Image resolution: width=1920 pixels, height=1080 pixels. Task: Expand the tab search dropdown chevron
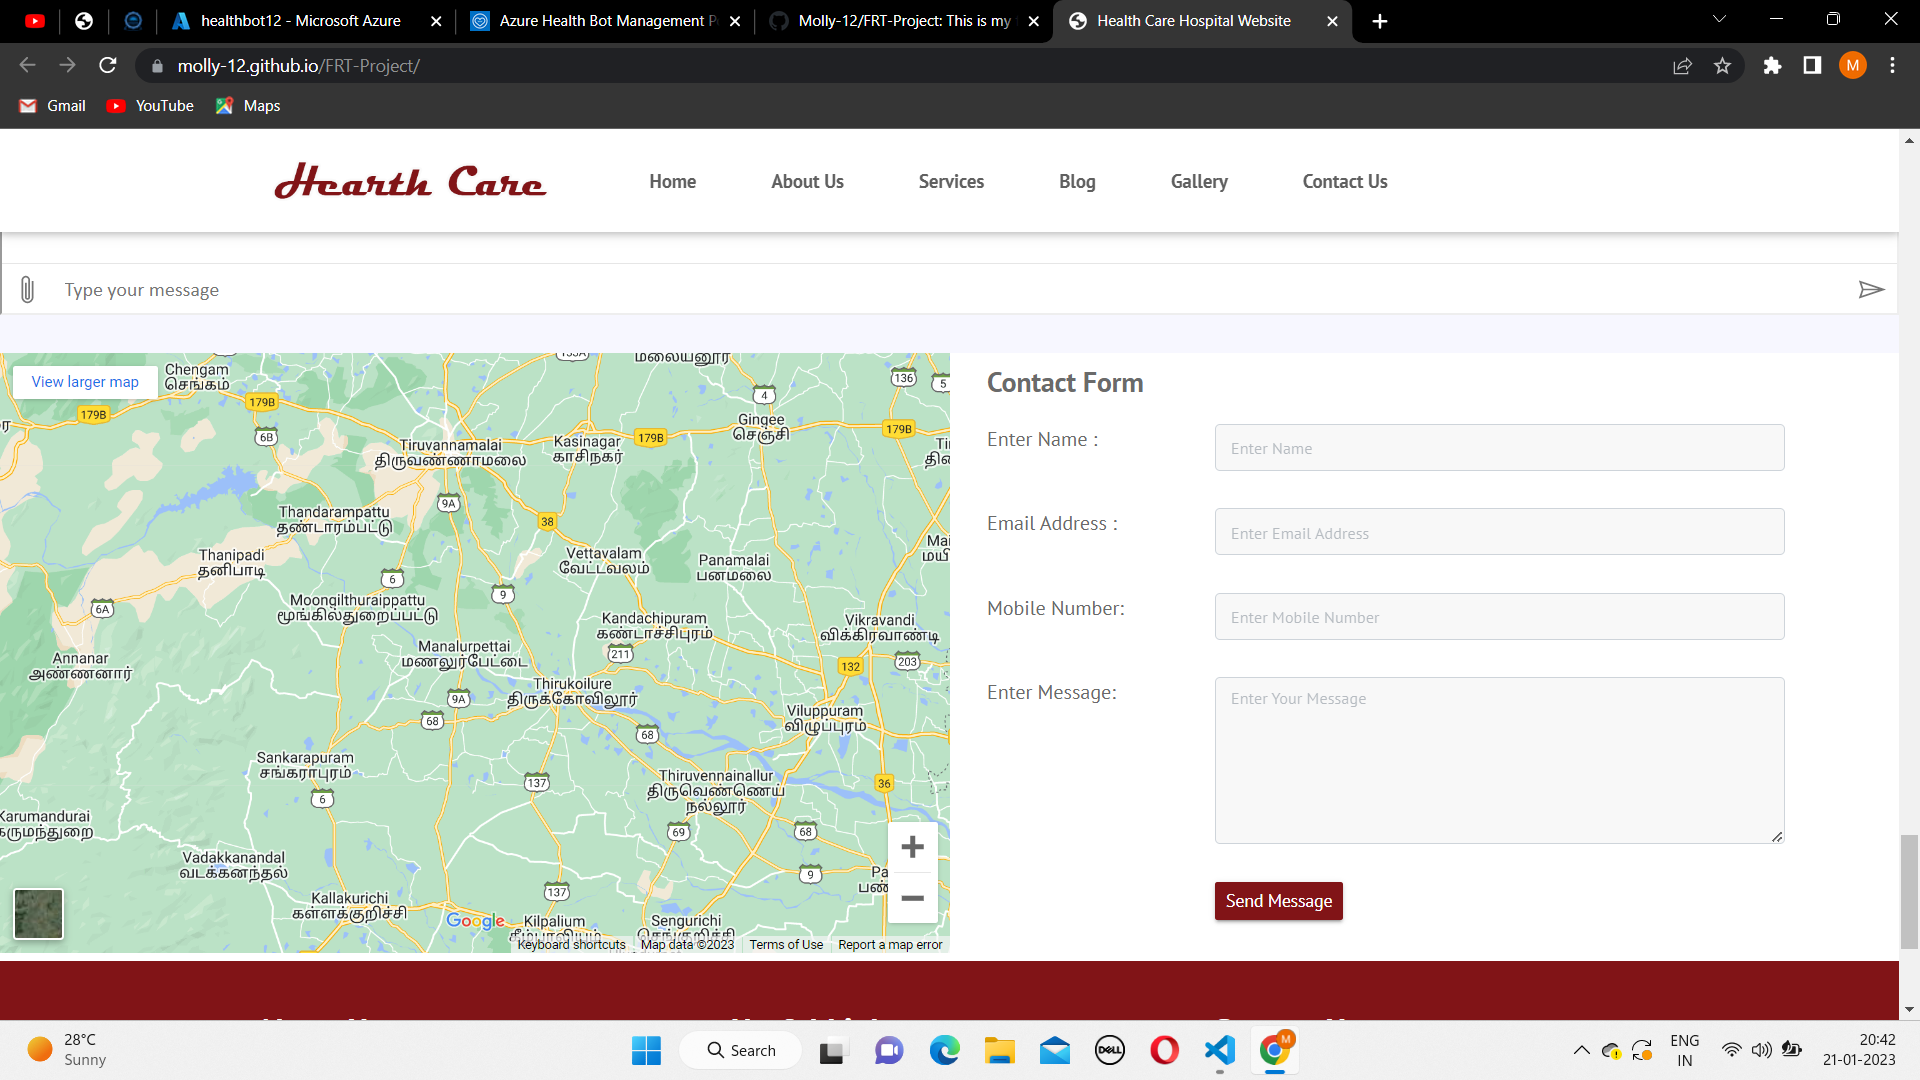(1719, 20)
